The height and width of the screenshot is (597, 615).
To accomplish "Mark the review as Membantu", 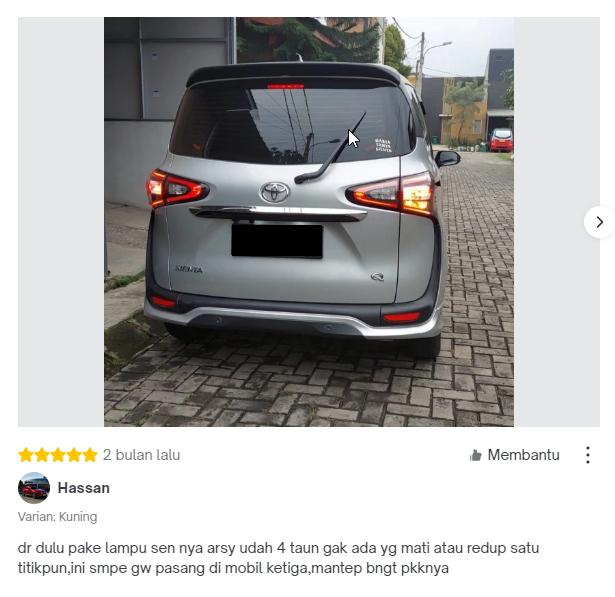I will tap(515, 455).
